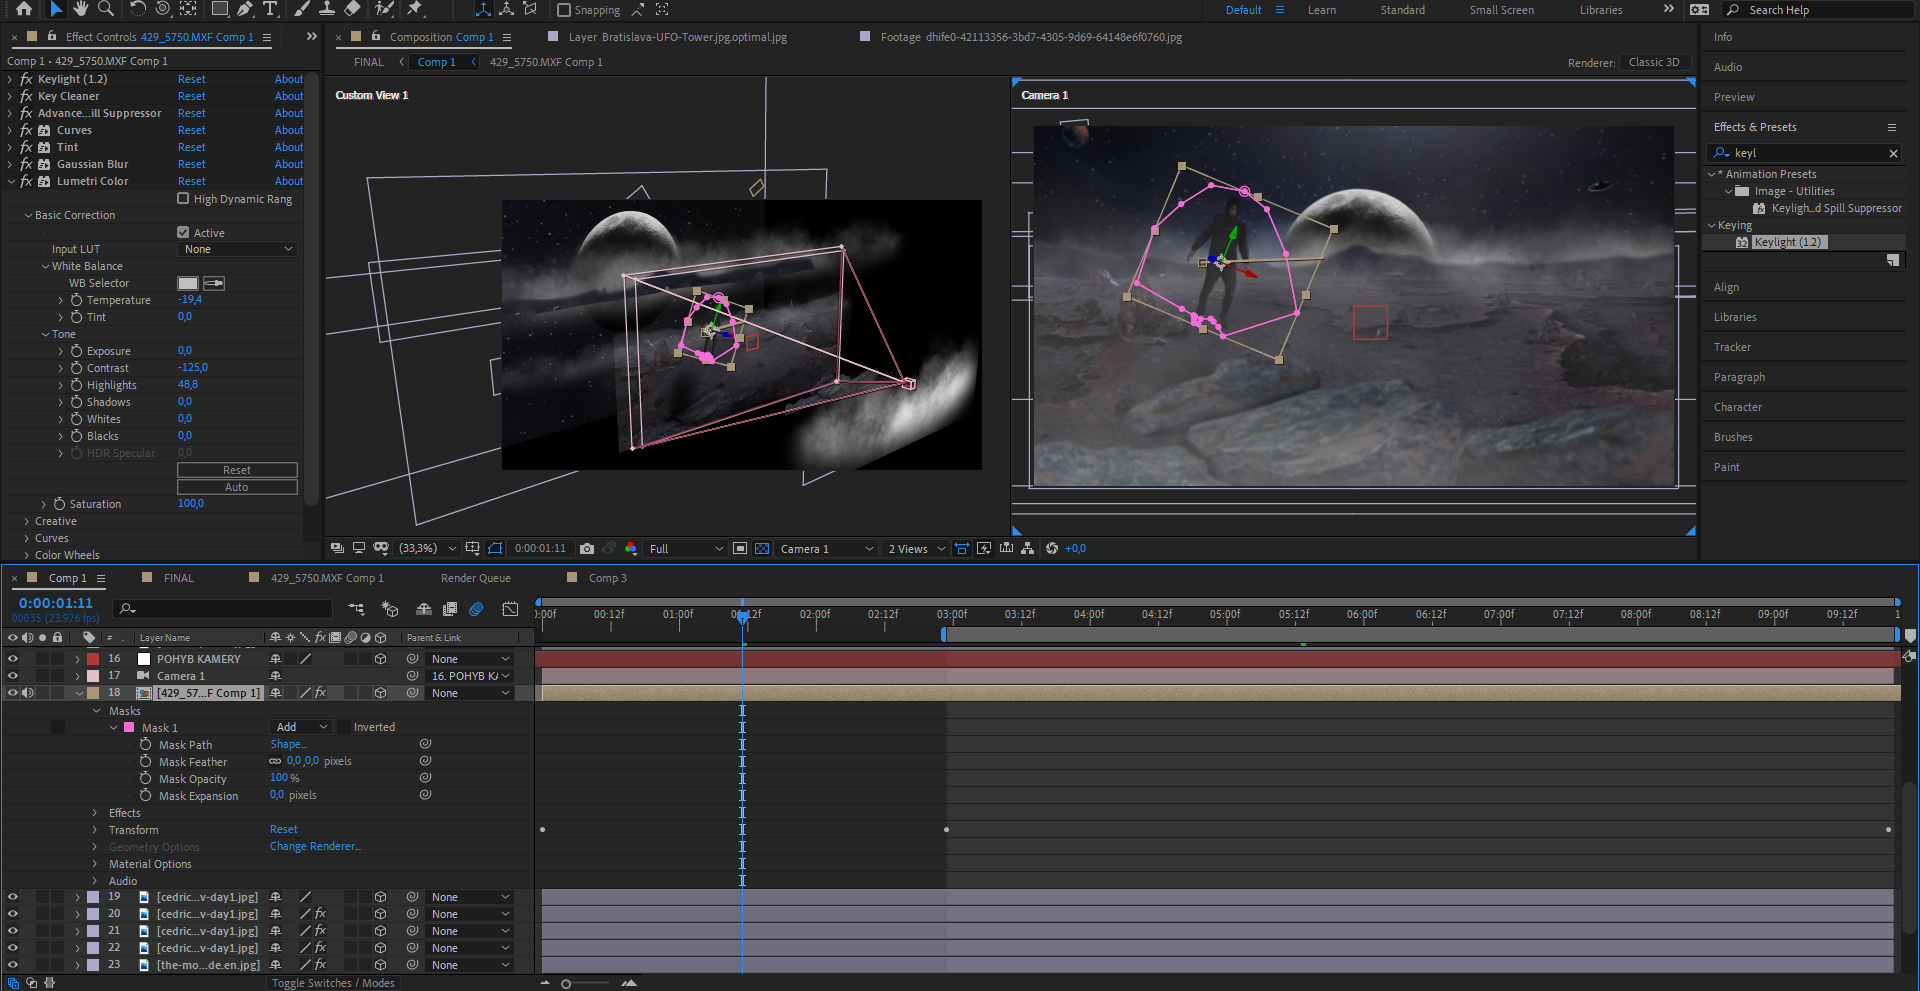Select the Home icon
This screenshot has height=991, width=1920.
click(x=24, y=9)
